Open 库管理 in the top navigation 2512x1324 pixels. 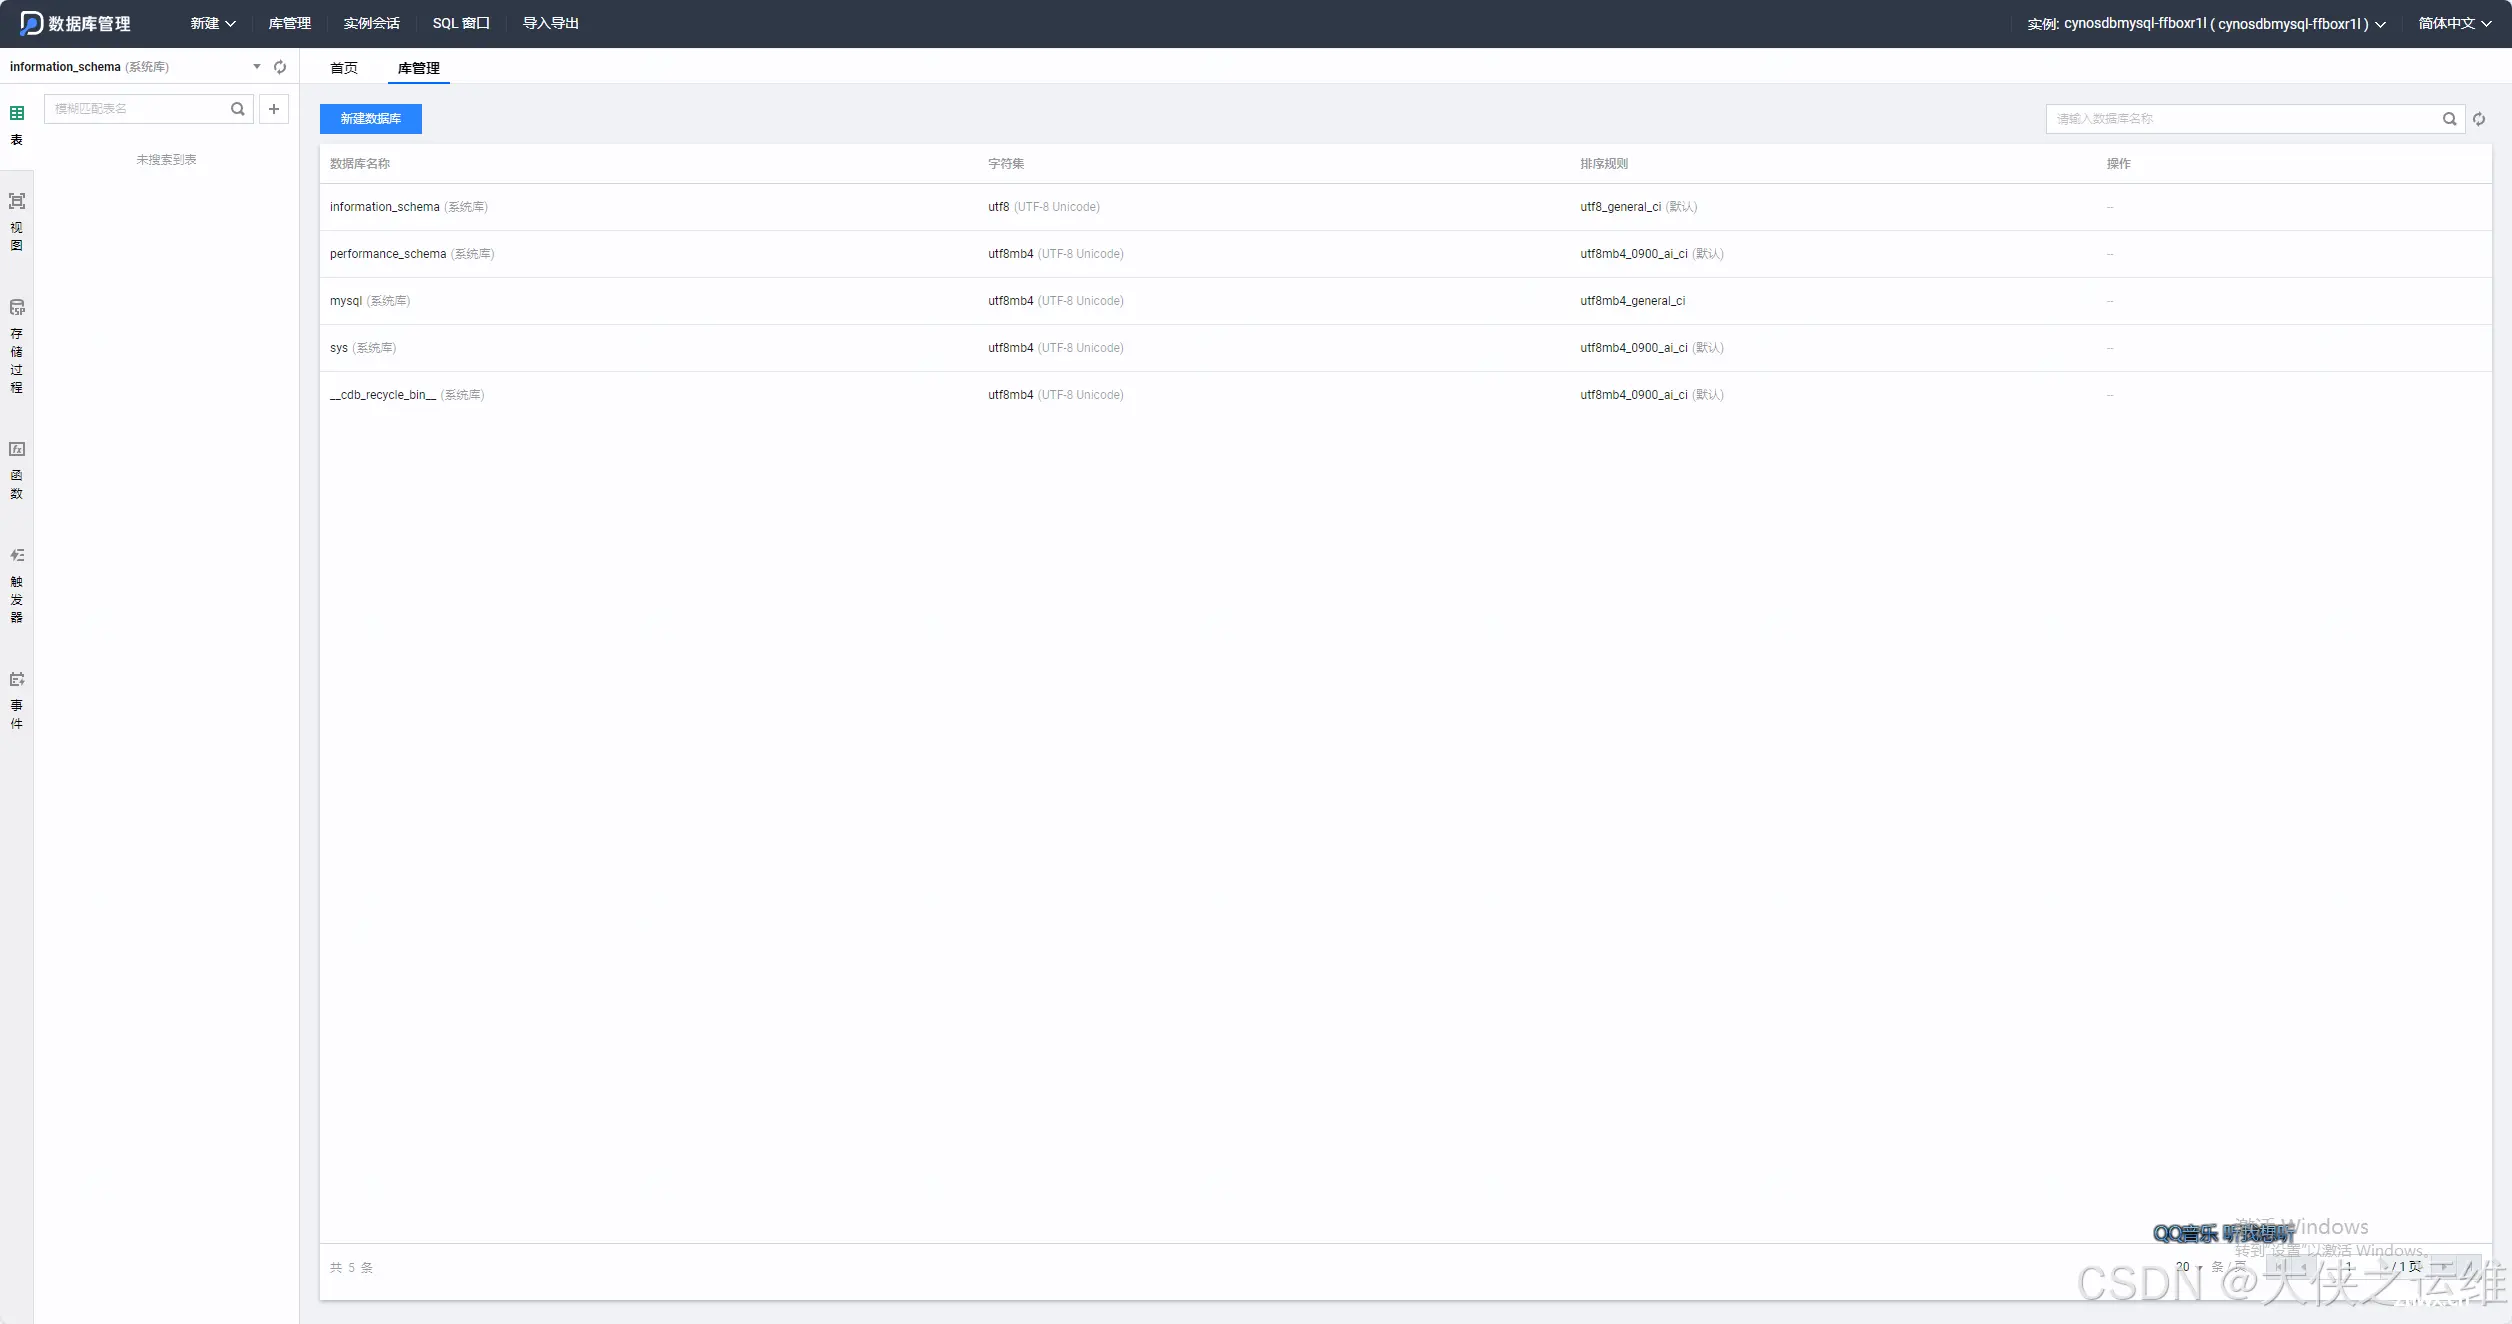coord(290,23)
